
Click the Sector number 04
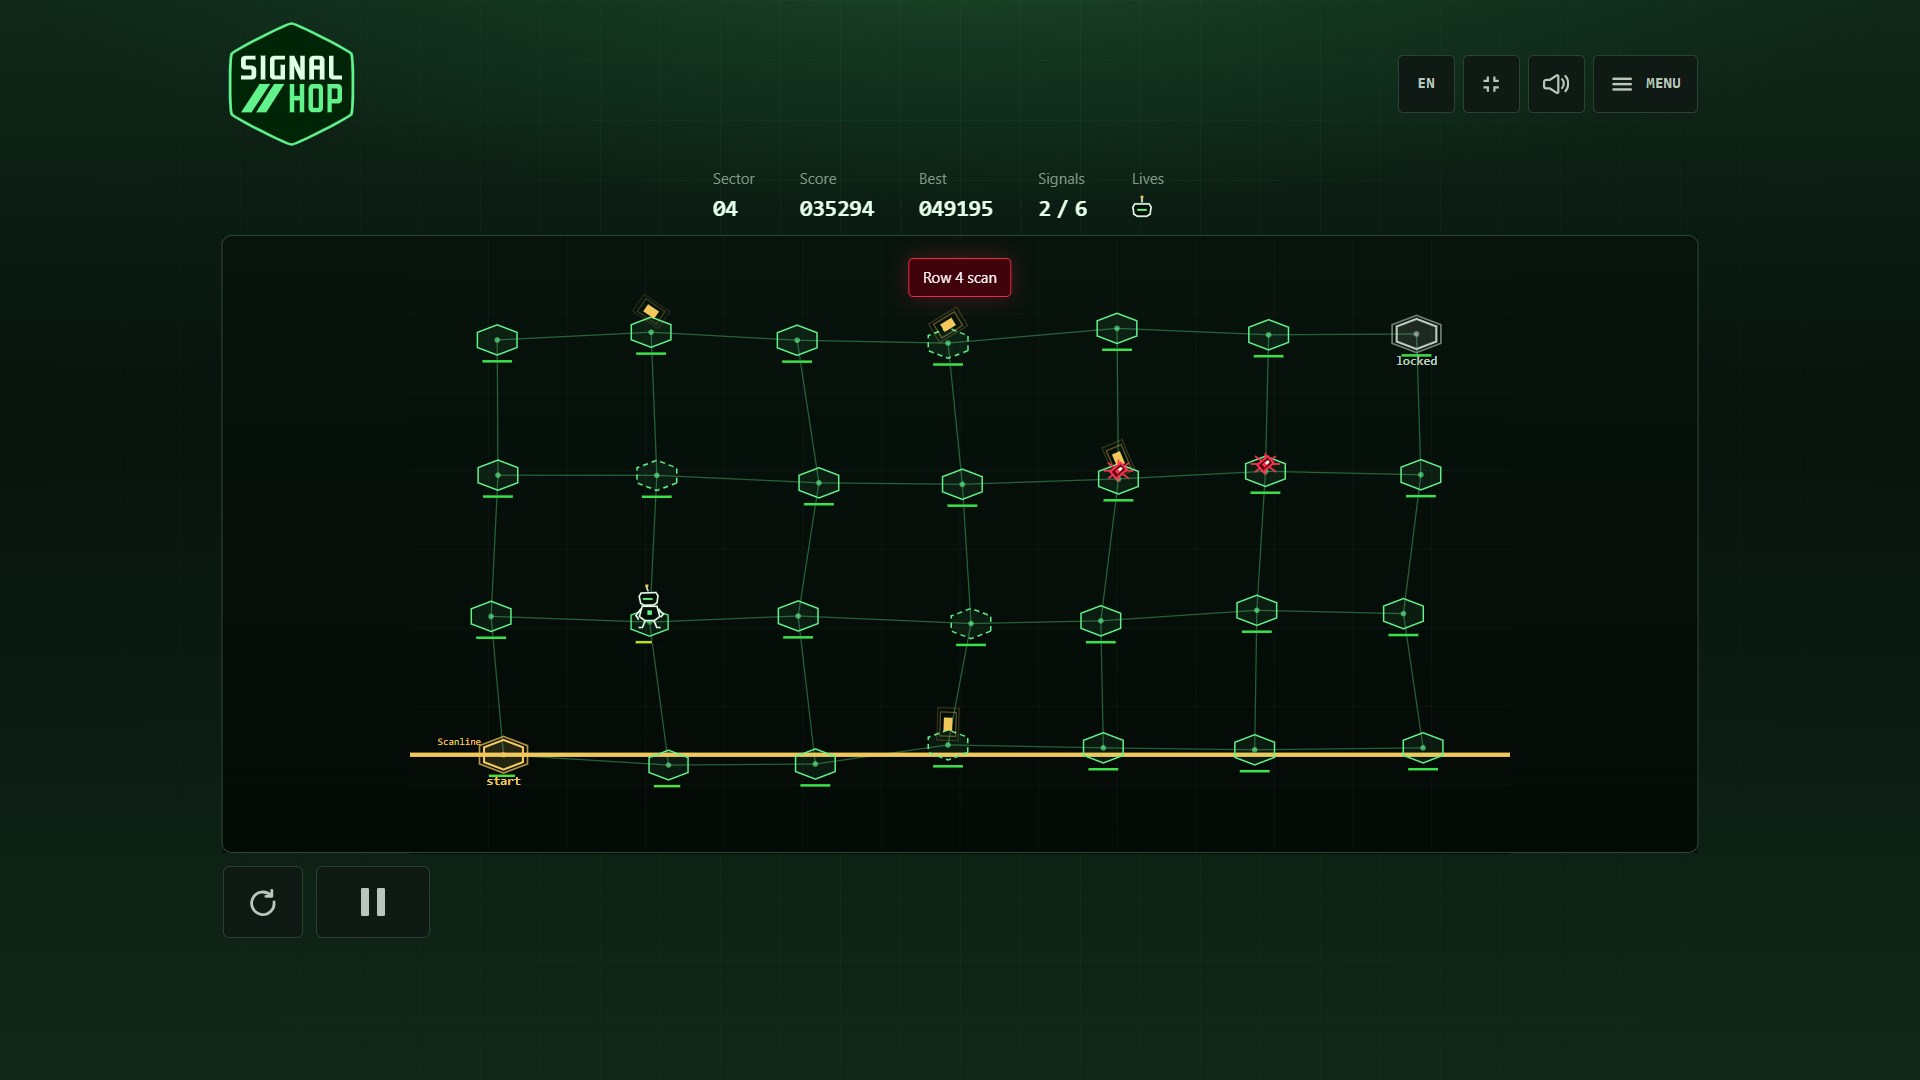pos(725,209)
